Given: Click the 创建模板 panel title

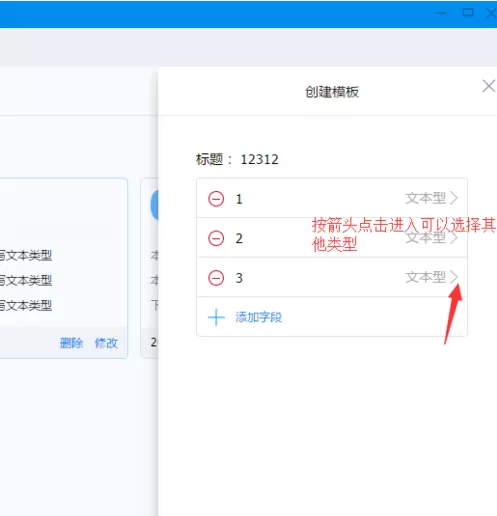Looking at the screenshot, I should (x=332, y=92).
